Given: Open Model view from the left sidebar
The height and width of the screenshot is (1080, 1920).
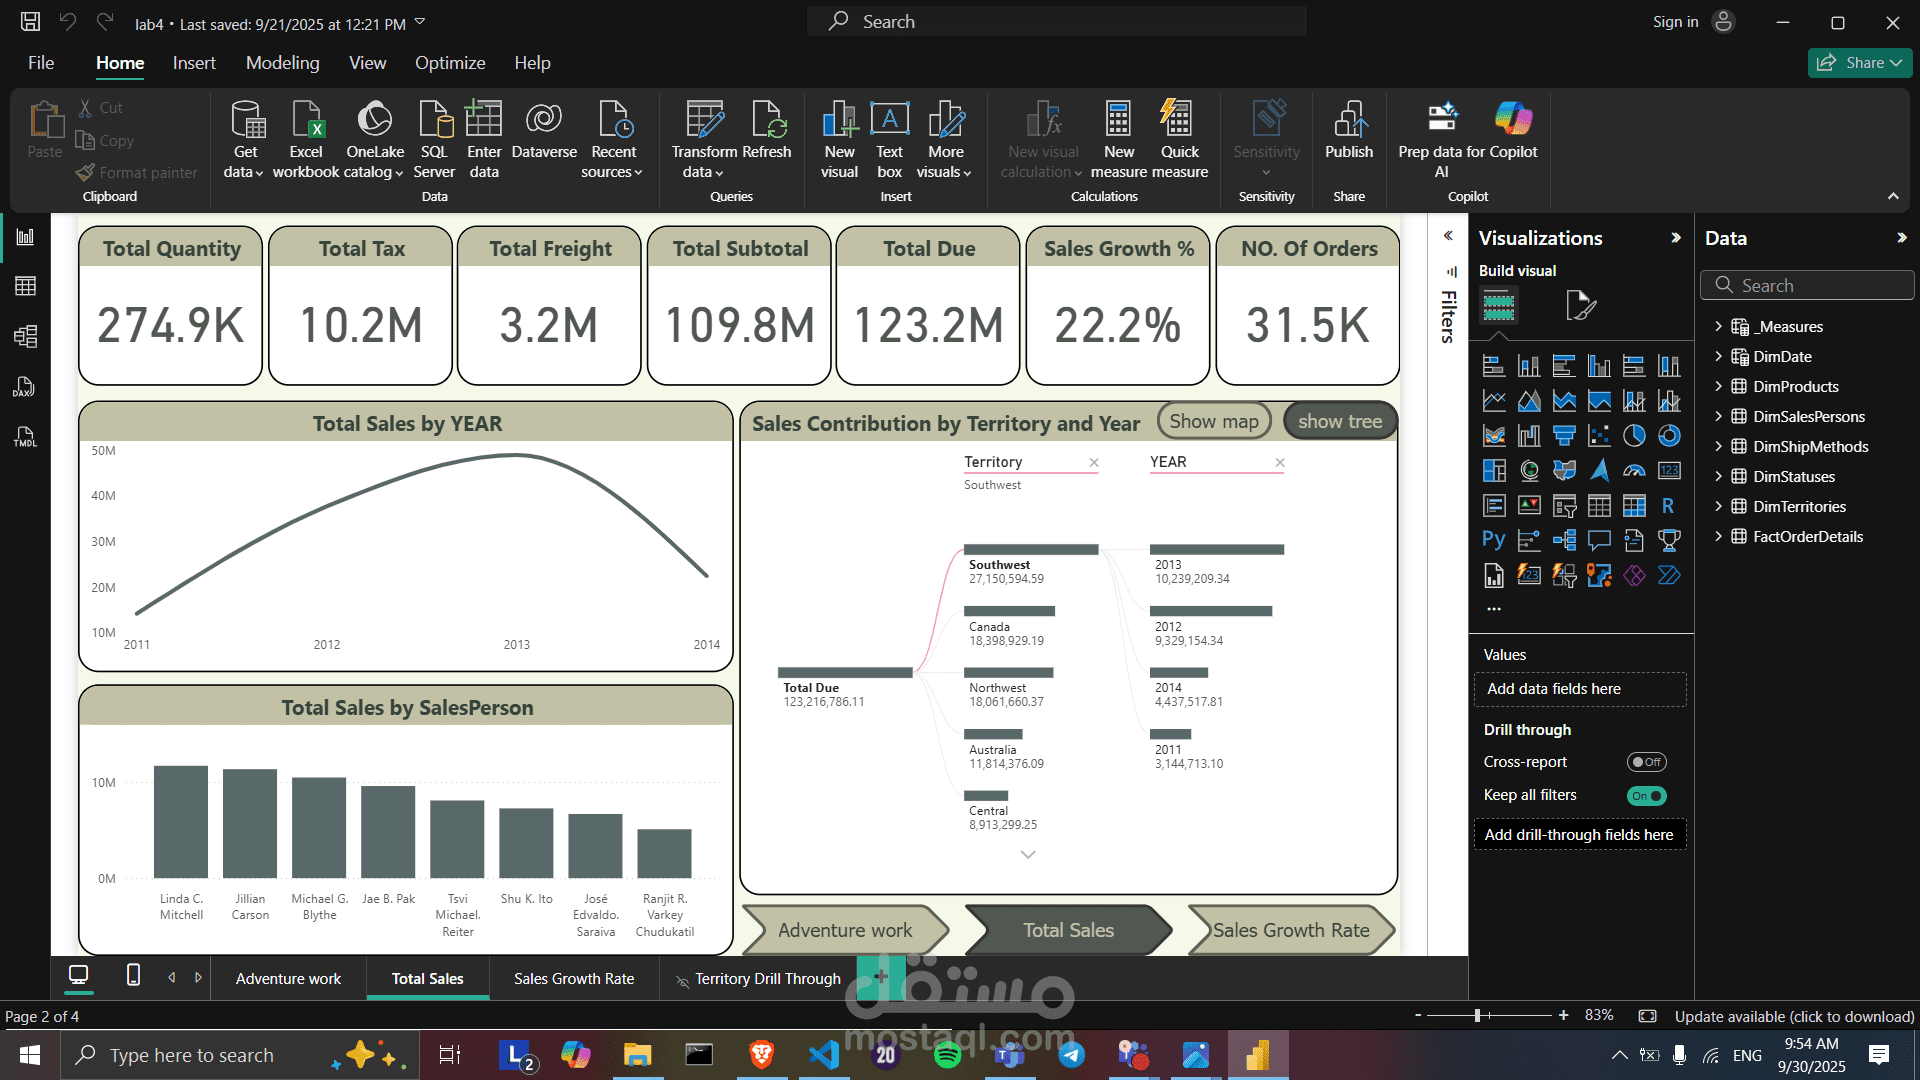Looking at the screenshot, I should (x=26, y=337).
